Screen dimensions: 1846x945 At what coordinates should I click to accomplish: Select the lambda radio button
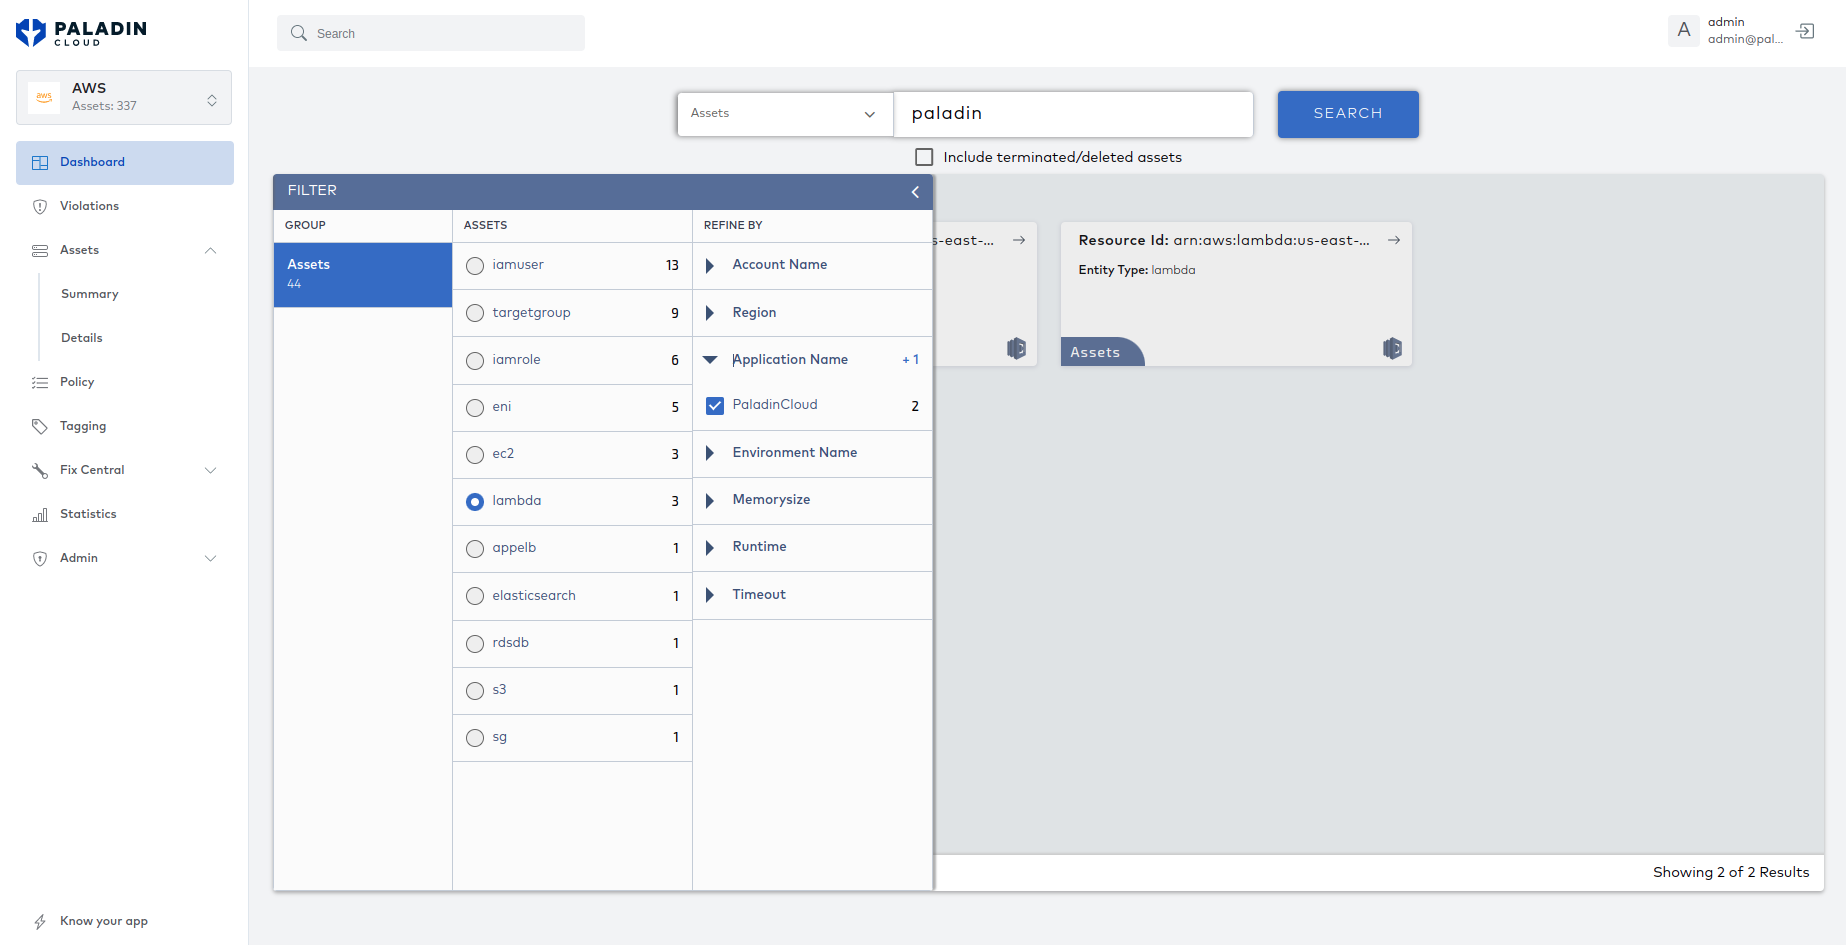coord(475,502)
